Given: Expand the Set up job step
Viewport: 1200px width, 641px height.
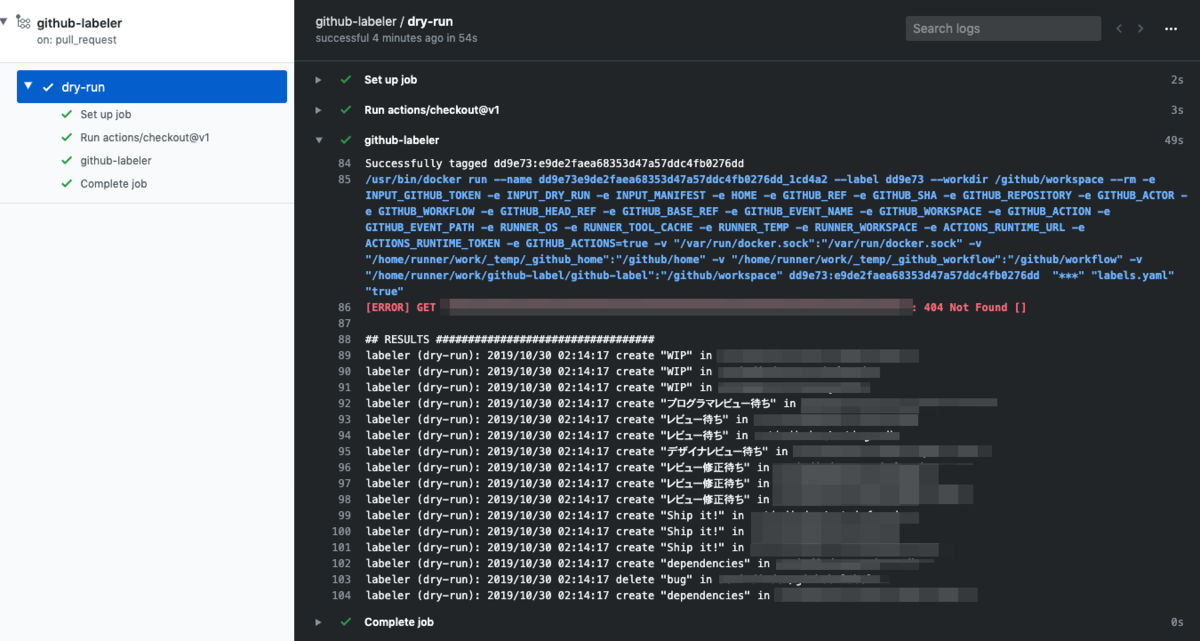Looking at the screenshot, I should click(x=318, y=79).
